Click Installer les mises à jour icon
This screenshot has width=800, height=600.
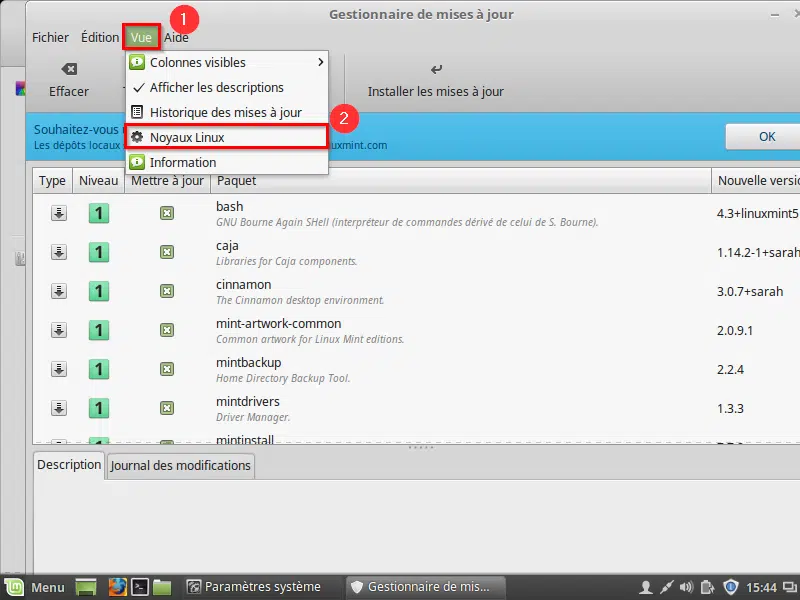pyautogui.click(x=436, y=69)
